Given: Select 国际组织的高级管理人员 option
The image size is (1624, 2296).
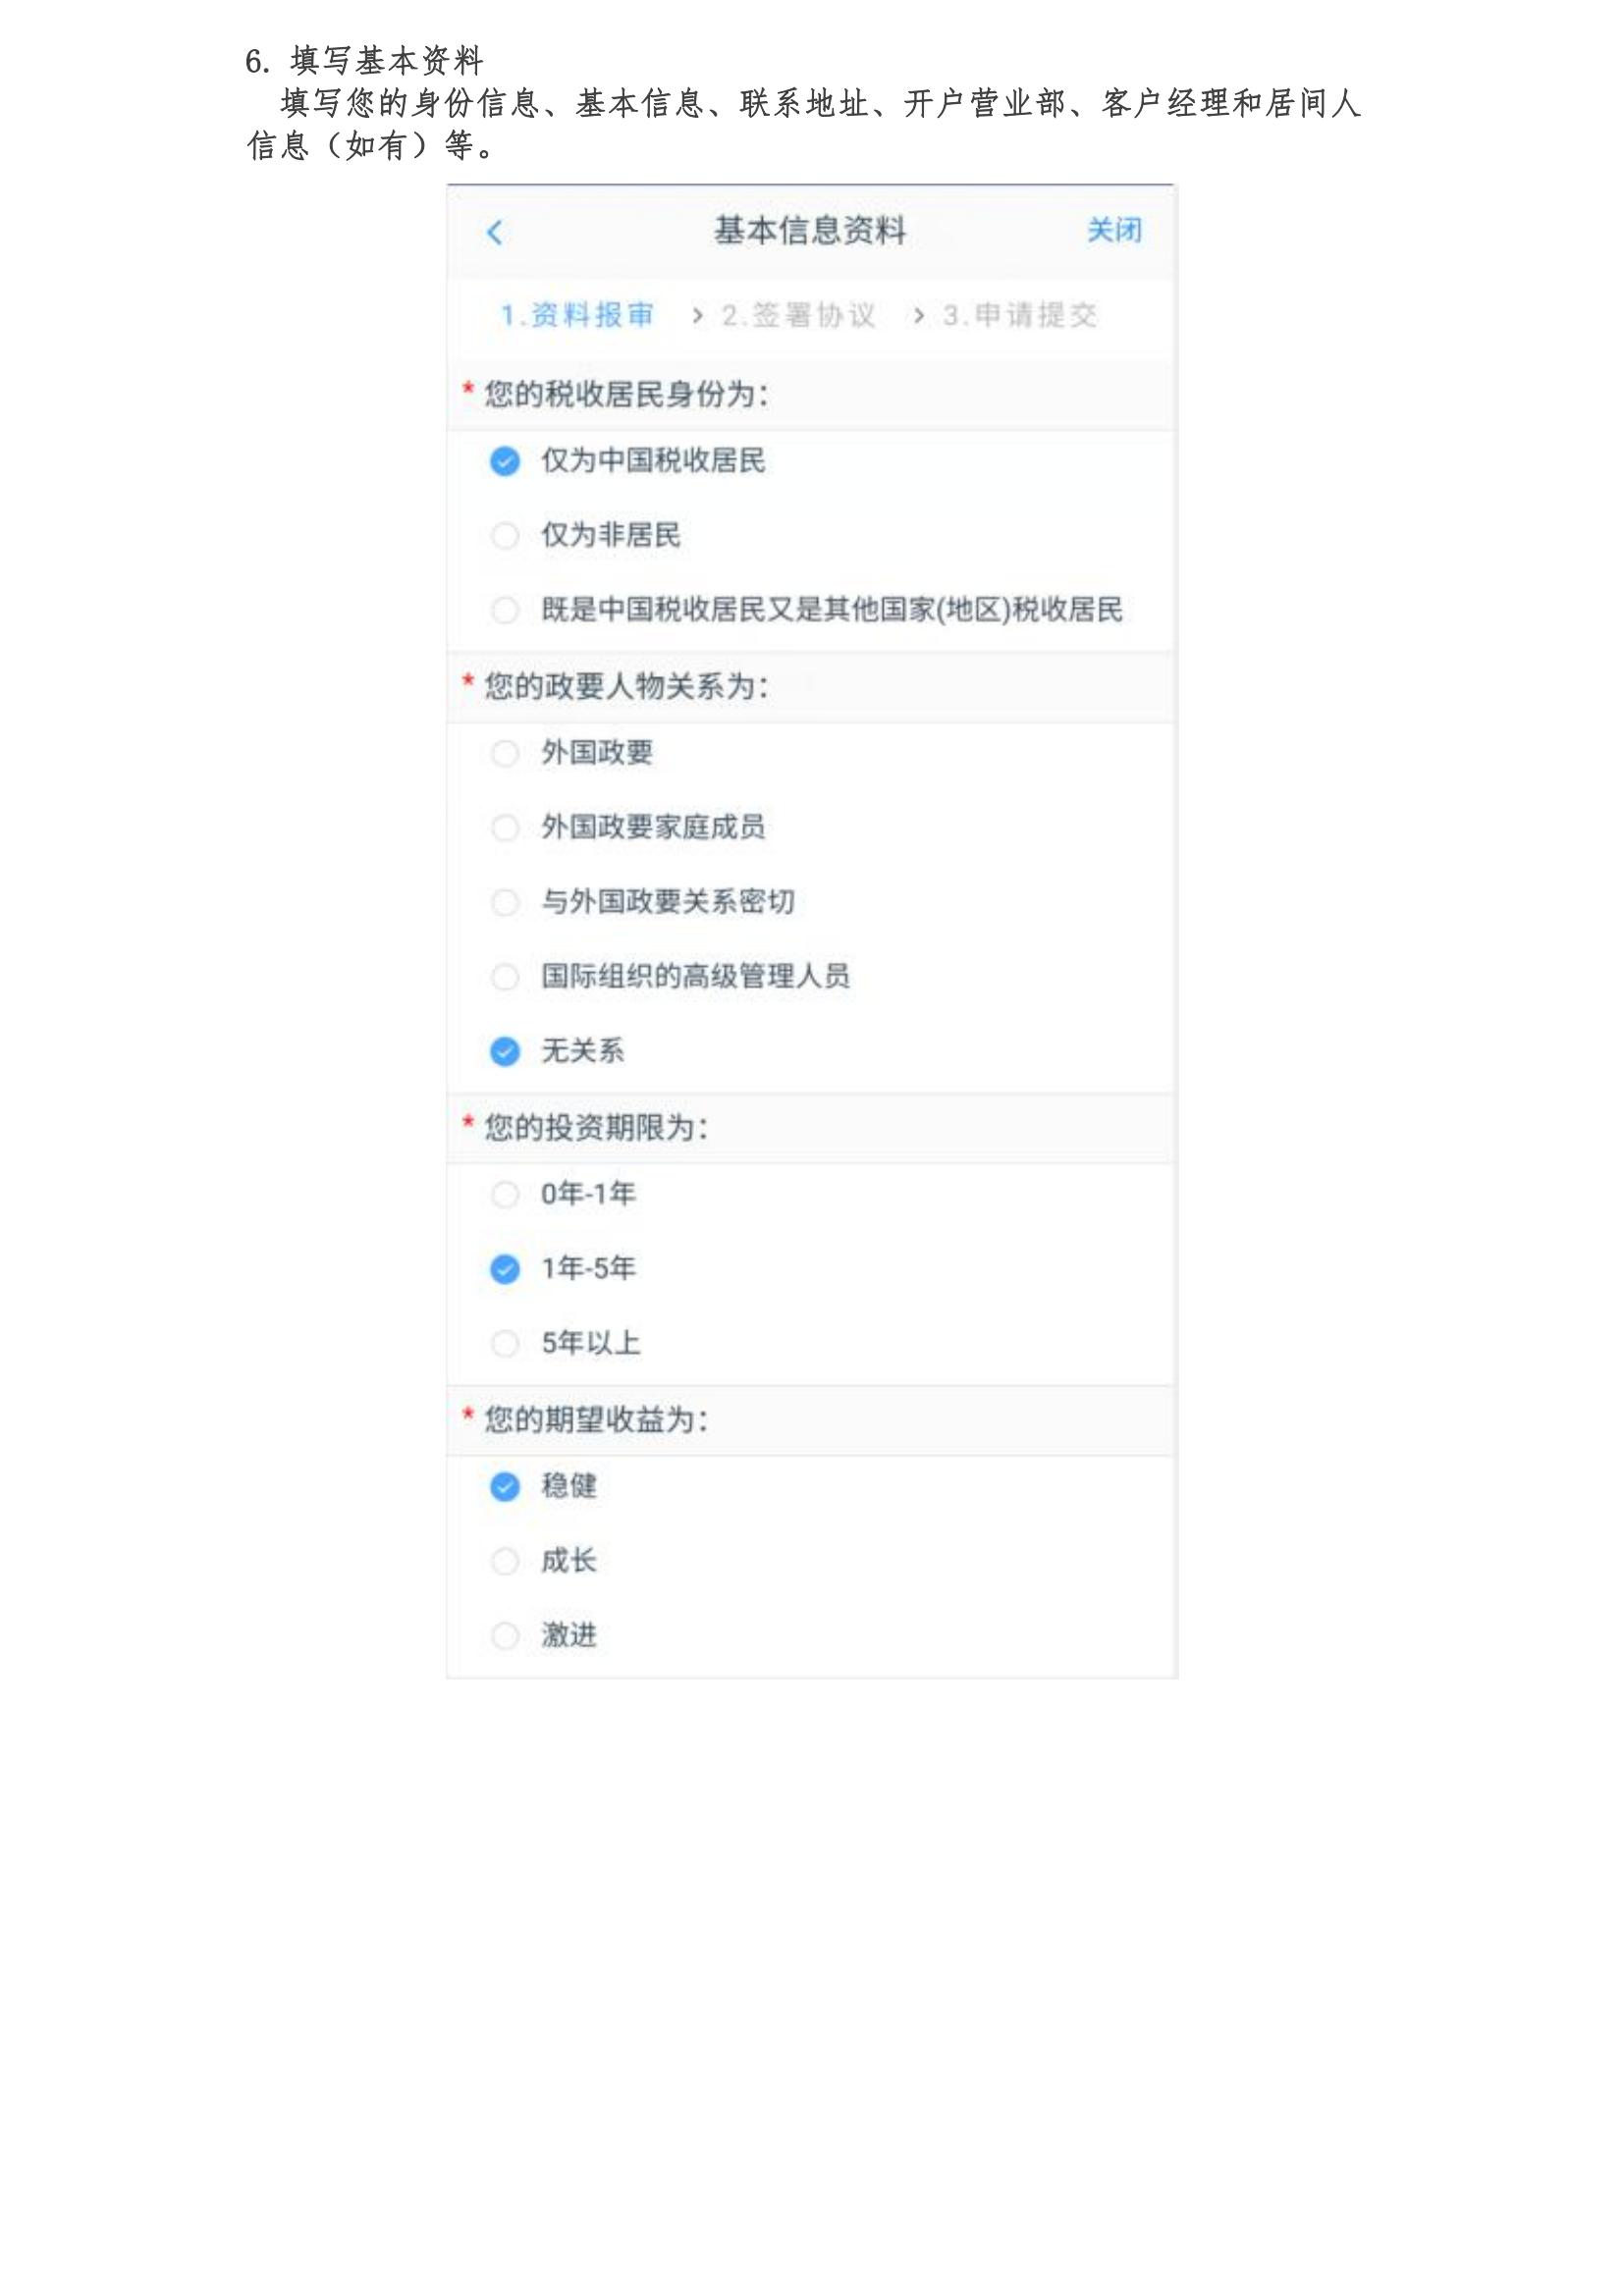Looking at the screenshot, I should click(505, 977).
